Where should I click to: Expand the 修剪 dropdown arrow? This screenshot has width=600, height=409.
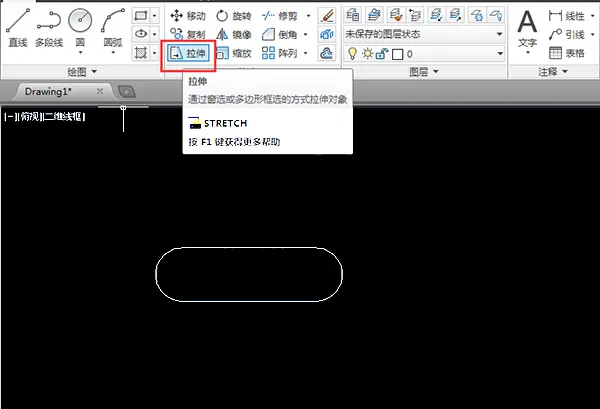308,16
